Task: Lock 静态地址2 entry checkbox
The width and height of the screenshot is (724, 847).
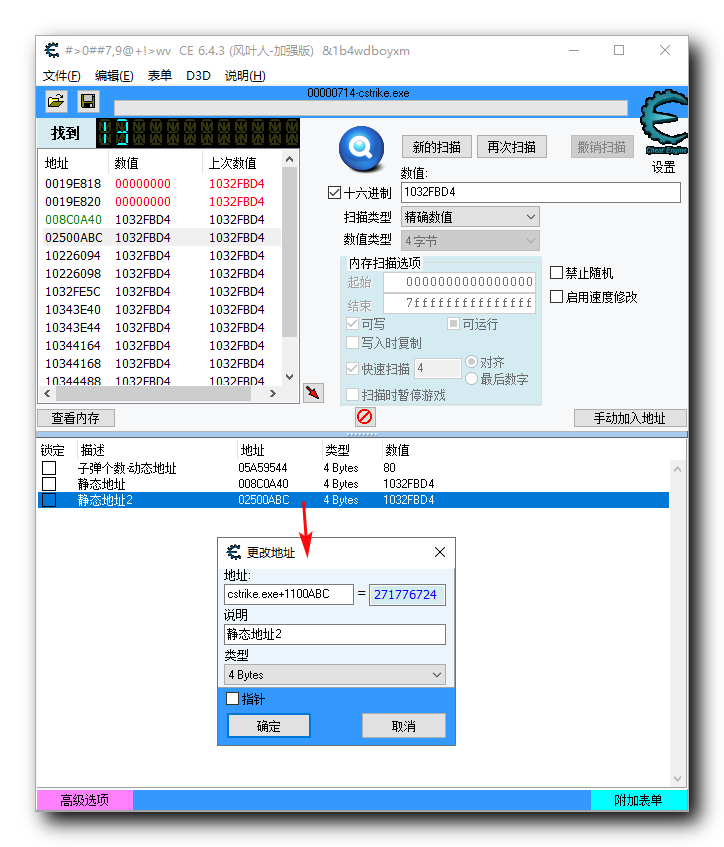Action: [x=49, y=500]
